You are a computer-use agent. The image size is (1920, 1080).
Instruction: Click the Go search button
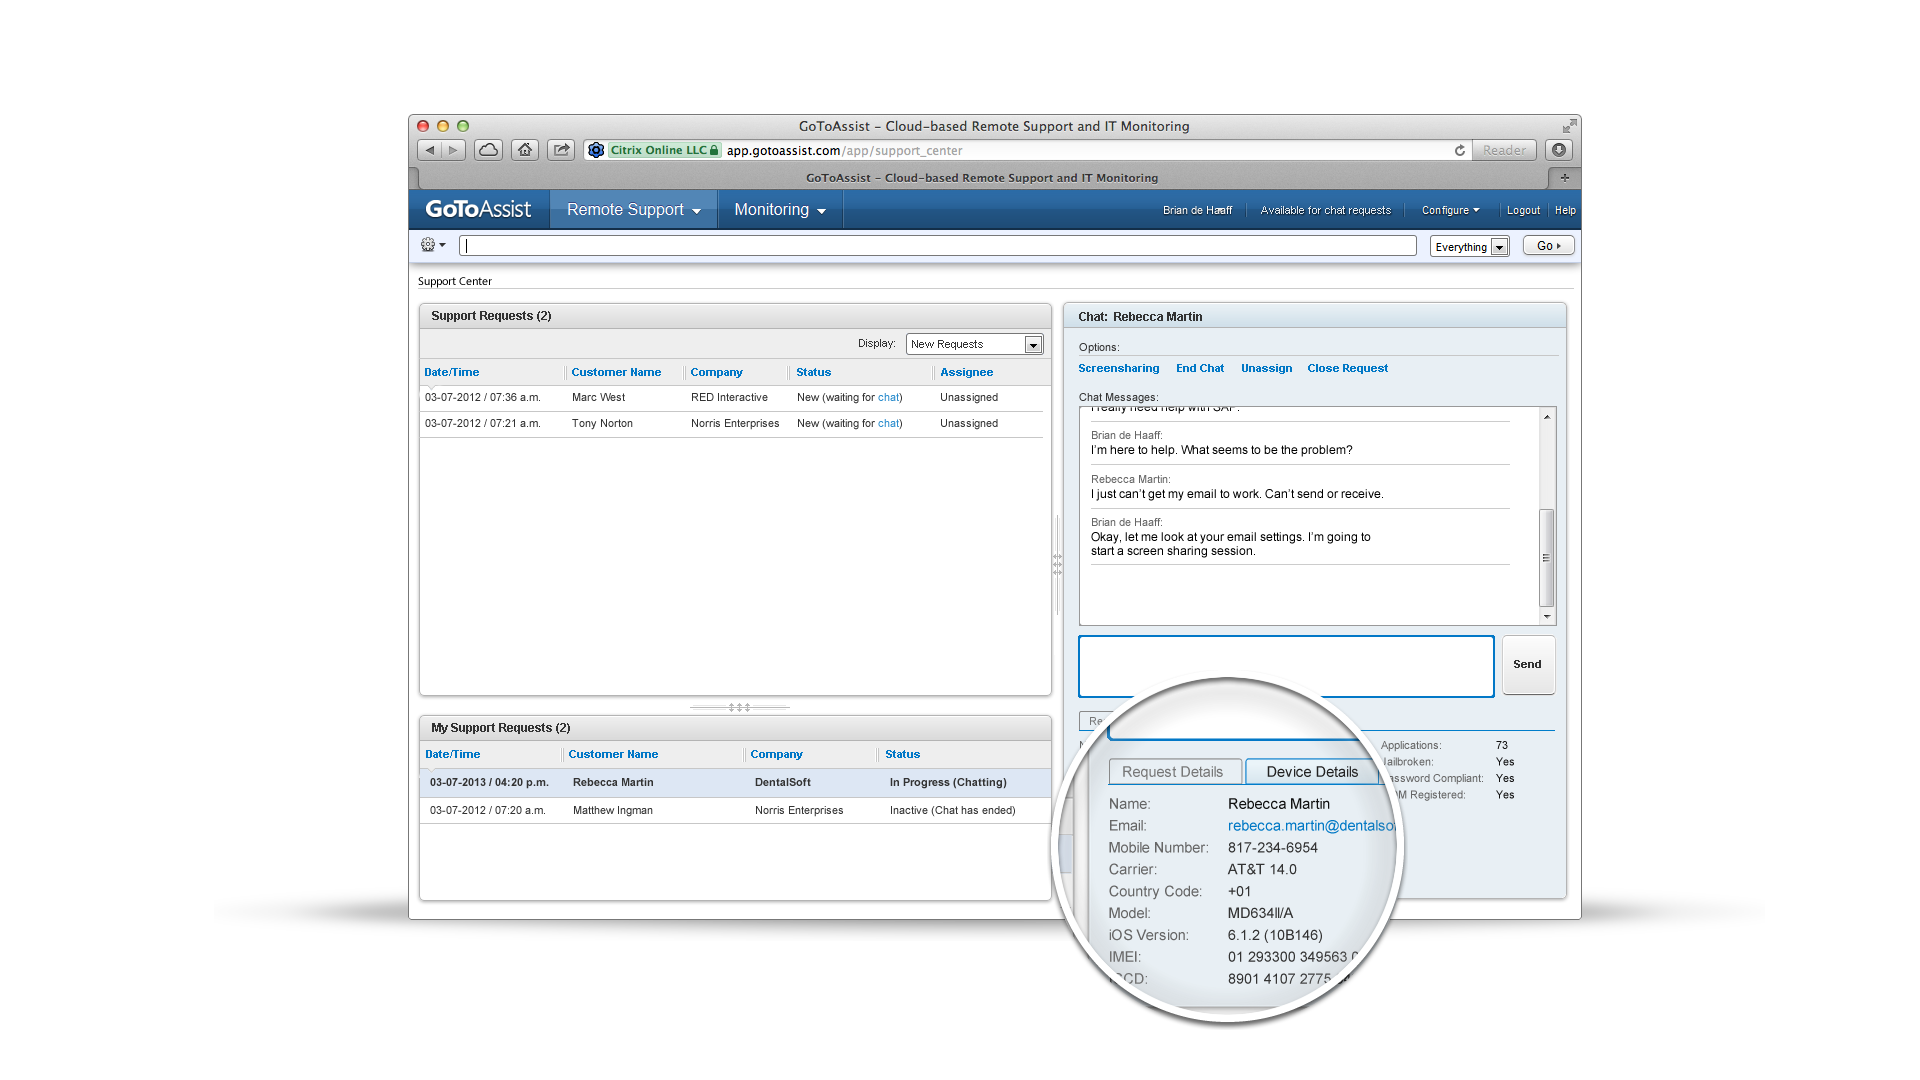coord(1548,246)
